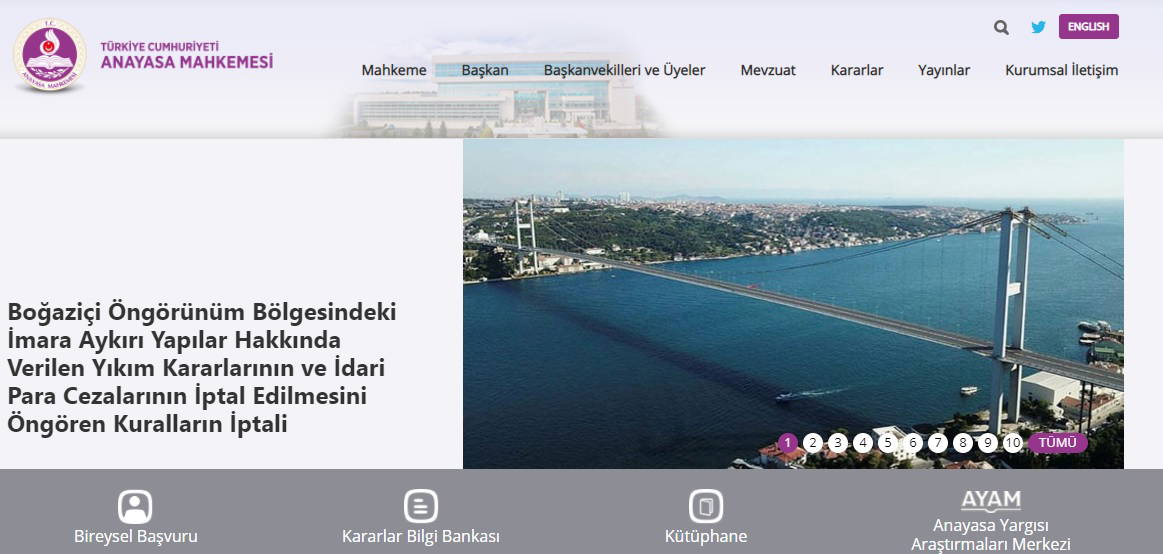Open the Başkan menu item
The width and height of the screenshot is (1163, 554).
pos(485,70)
